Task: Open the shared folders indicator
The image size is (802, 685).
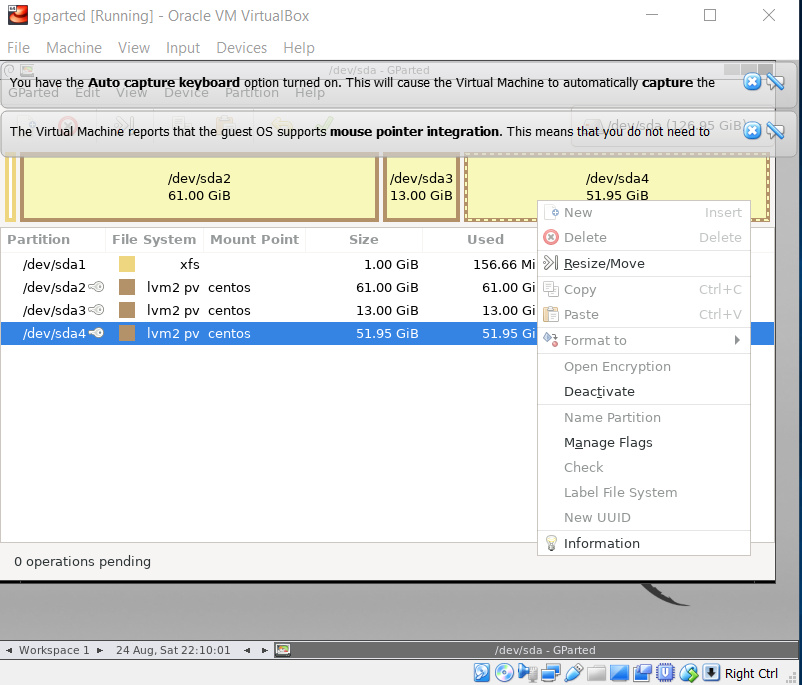Action: 596,673
